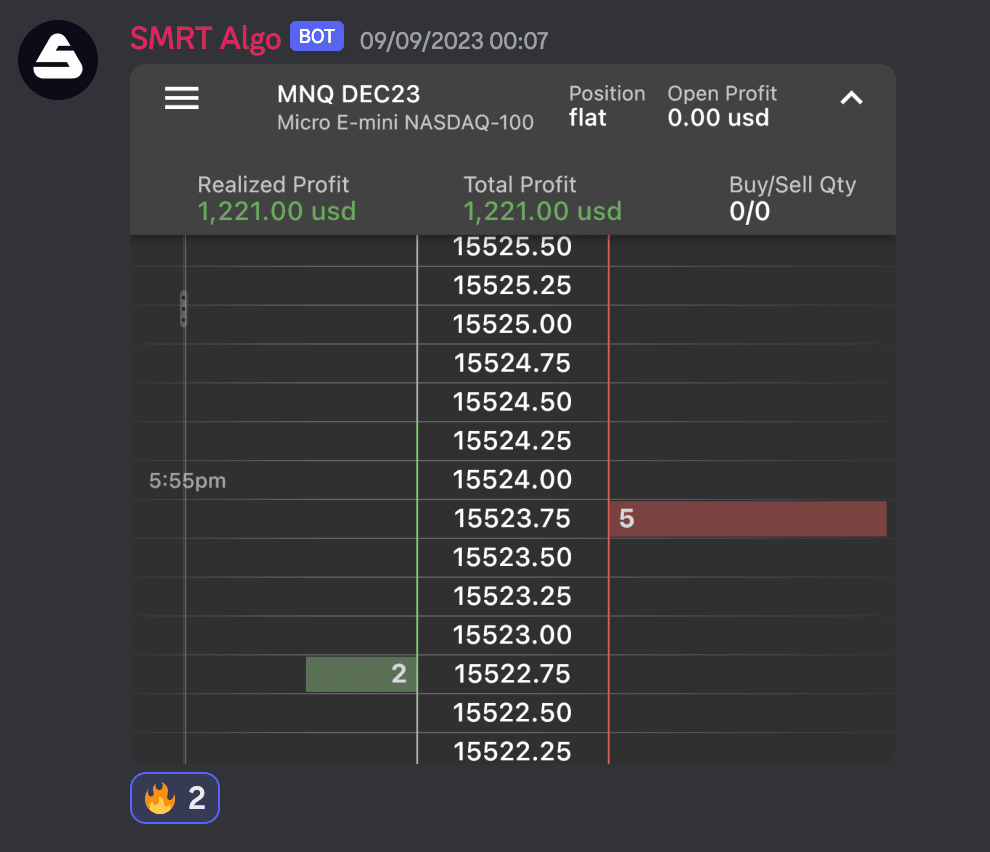Open the SMRT Algo username profile

point(205,38)
